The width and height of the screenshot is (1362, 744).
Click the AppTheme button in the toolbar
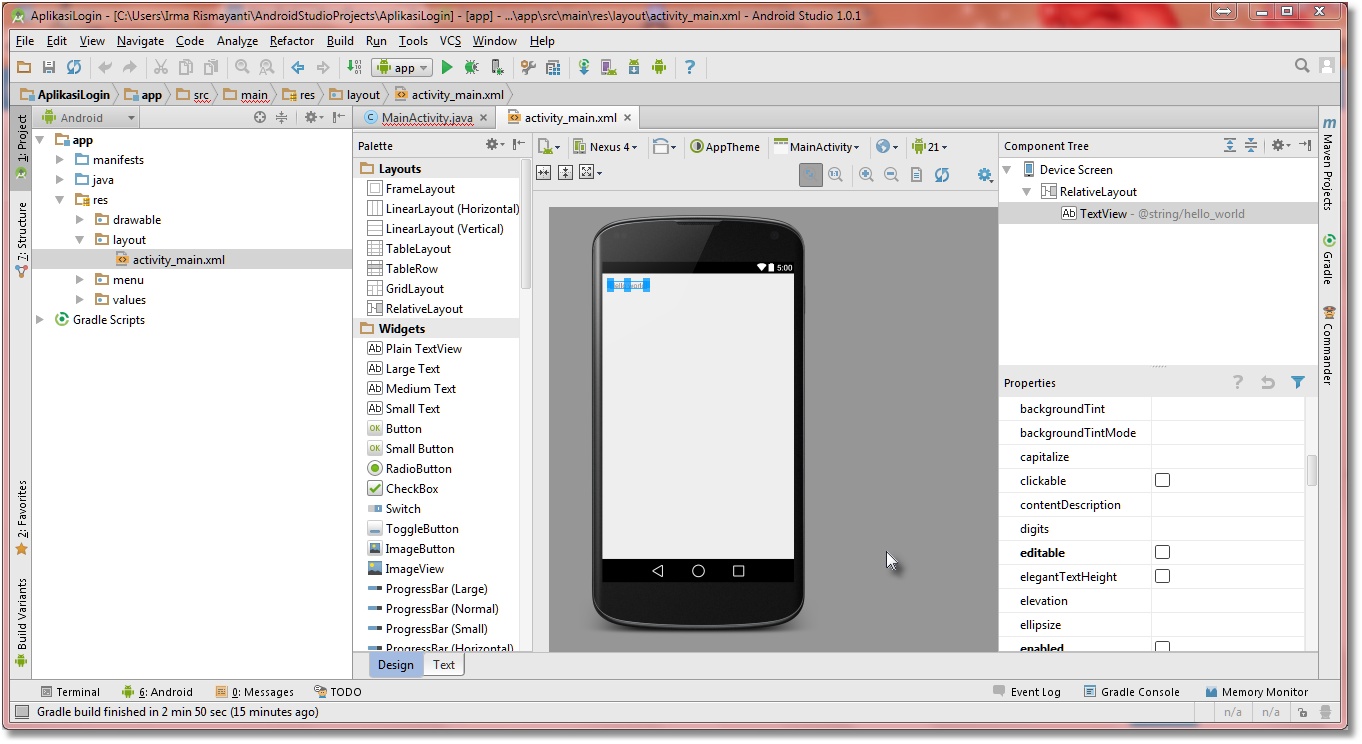[x=724, y=146]
